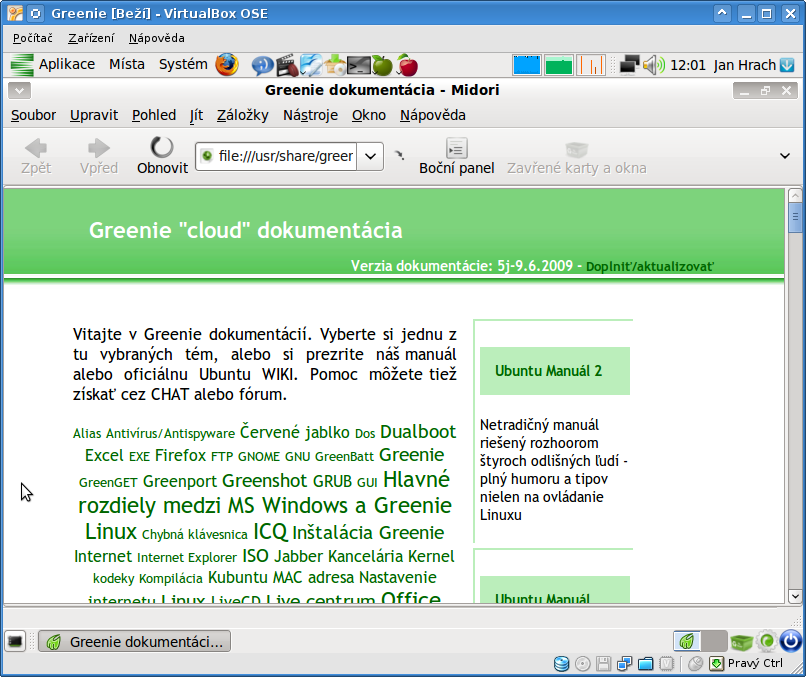
Task: Open the Dualboot topic link
Action: tap(418, 432)
